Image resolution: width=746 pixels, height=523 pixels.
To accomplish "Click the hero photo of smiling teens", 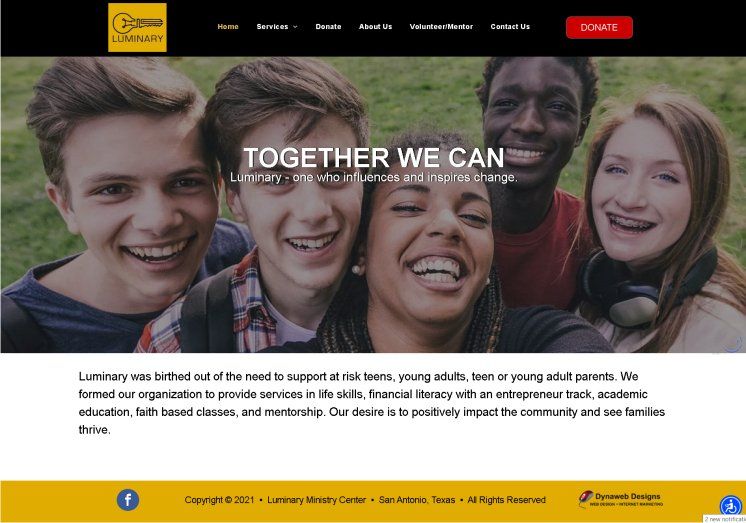I will 373,205.
